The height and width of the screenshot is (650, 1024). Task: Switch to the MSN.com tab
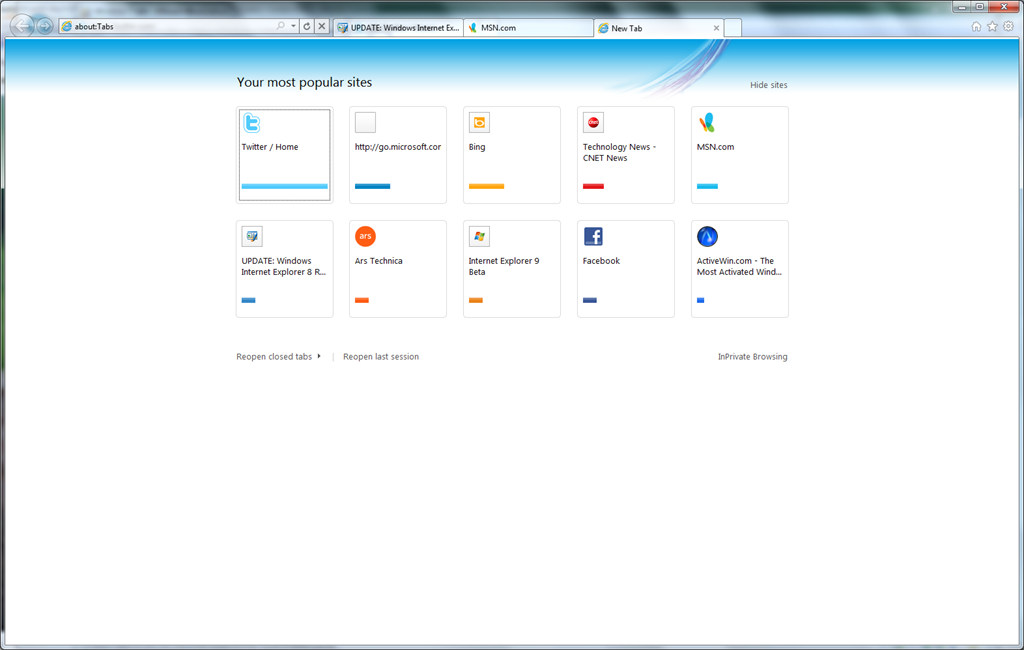[528, 28]
